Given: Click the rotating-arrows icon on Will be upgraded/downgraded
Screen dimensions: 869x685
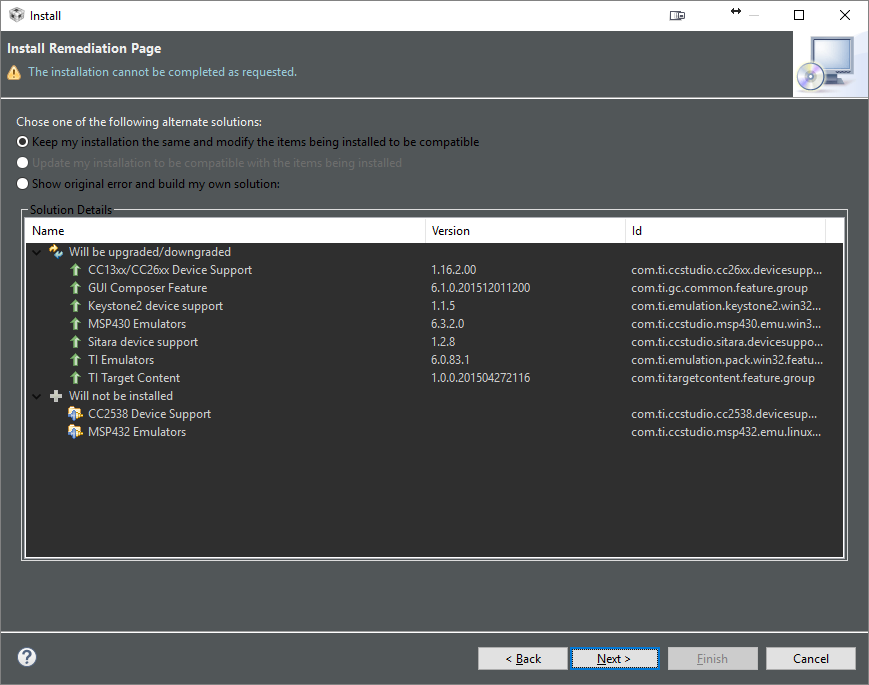Looking at the screenshot, I should tap(55, 251).
